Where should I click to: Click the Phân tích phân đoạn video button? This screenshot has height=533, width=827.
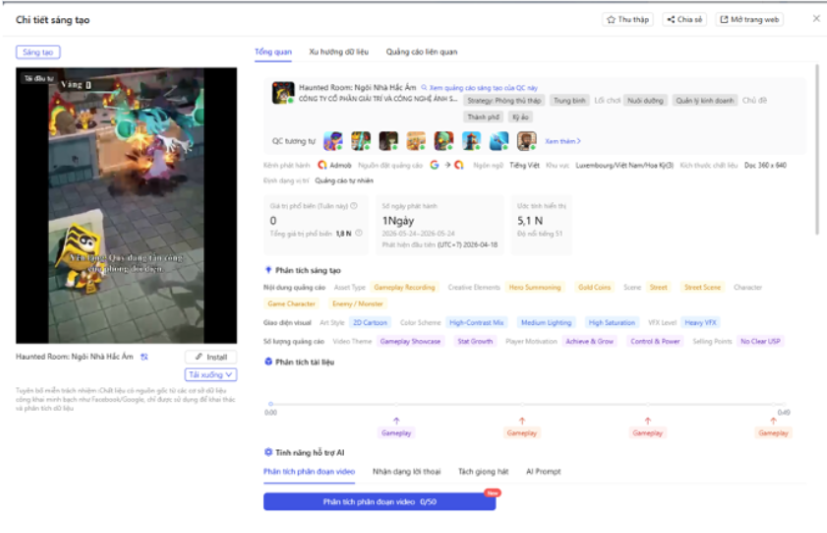[x=380, y=502]
